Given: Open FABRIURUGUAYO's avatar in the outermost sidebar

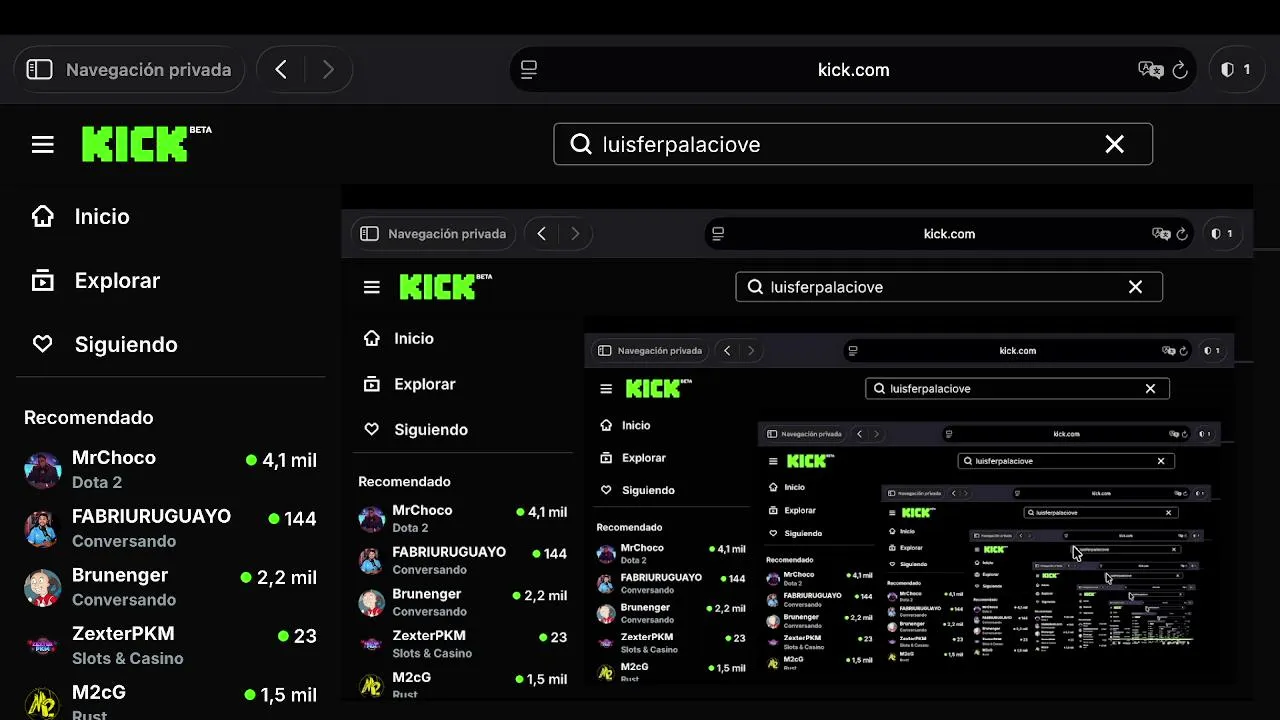Looking at the screenshot, I should coord(43,529).
